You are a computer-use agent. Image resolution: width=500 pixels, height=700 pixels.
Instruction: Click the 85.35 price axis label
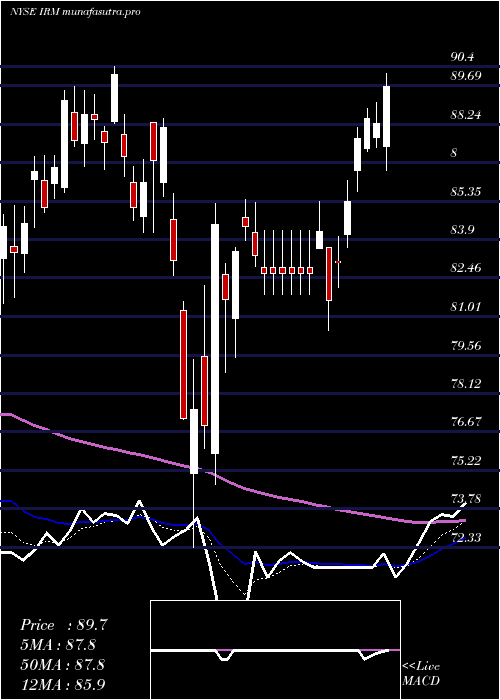pos(466,192)
